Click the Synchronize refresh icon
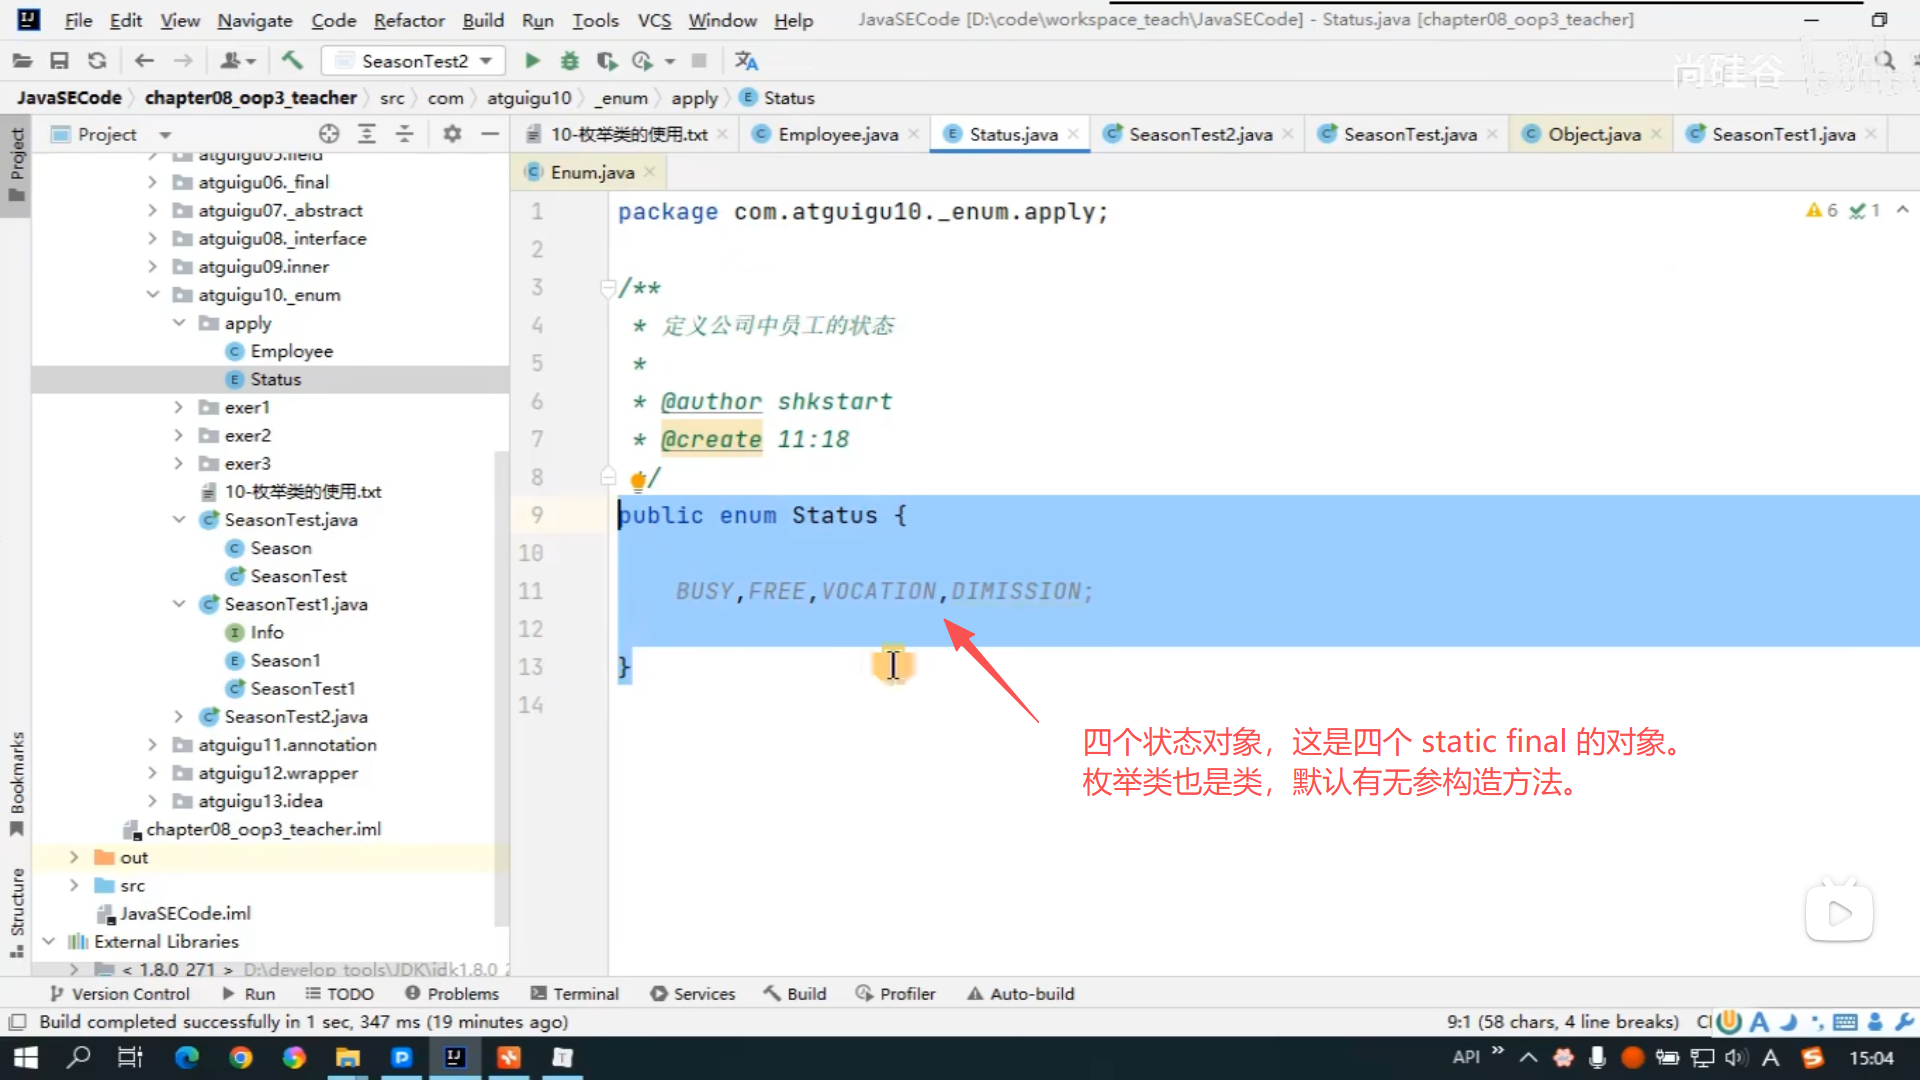The width and height of the screenshot is (1920, 1080). (97, 61)
